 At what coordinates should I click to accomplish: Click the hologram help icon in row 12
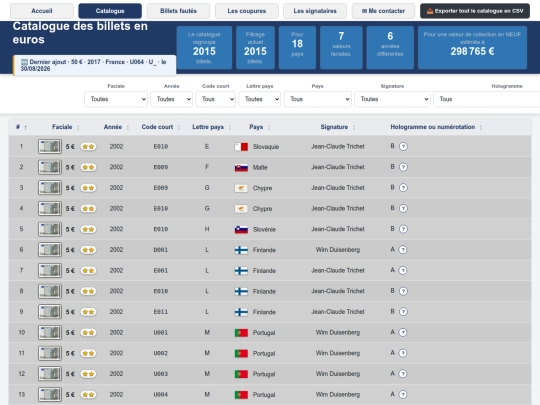point(403,374)
